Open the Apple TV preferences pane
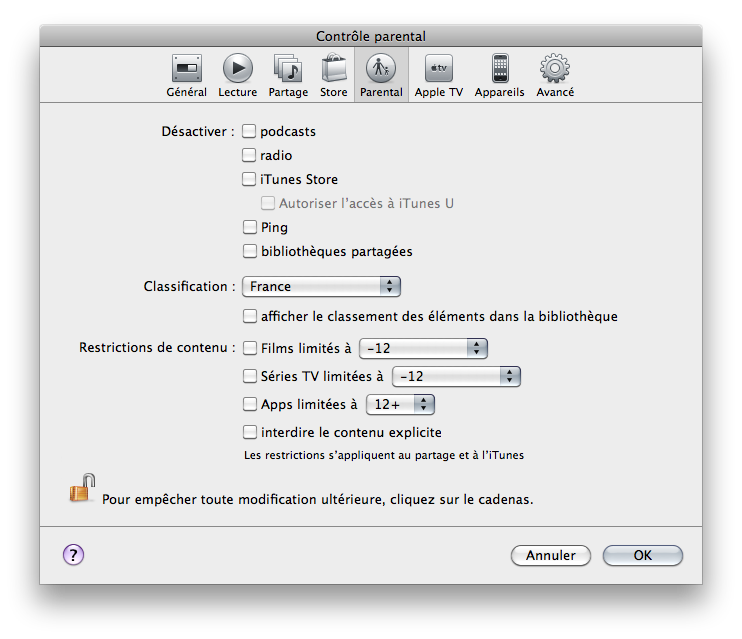The height and width of the screenshot is (639, 742). point(438,75)
